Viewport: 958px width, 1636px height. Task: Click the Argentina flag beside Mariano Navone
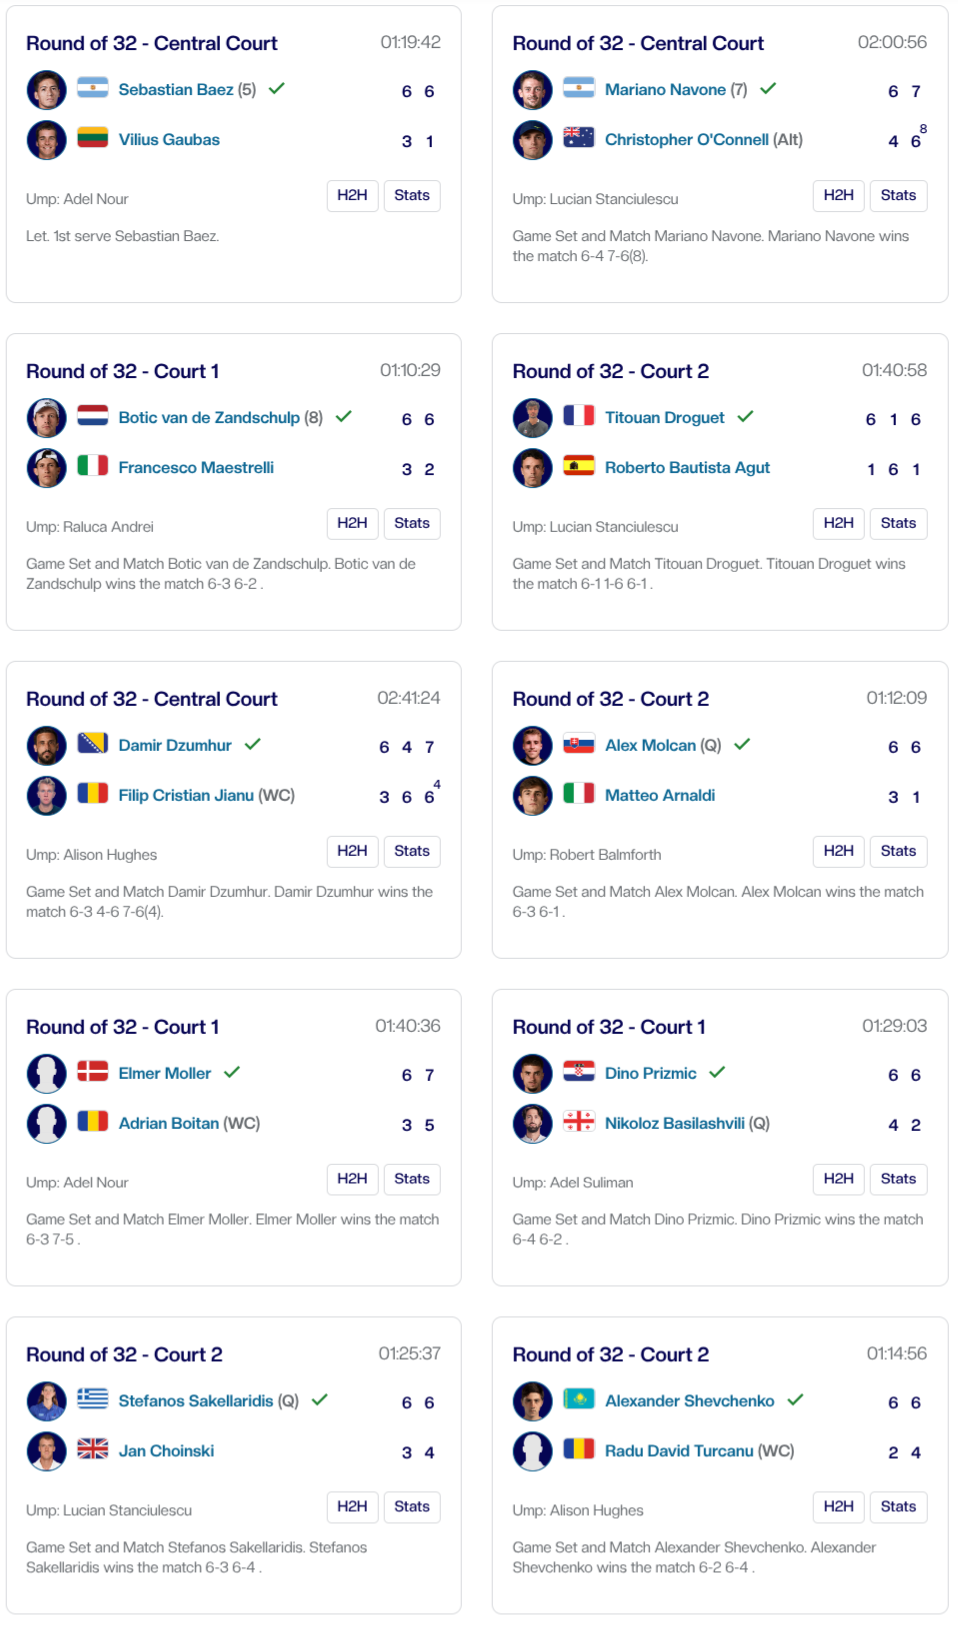[x=578, y=88]
